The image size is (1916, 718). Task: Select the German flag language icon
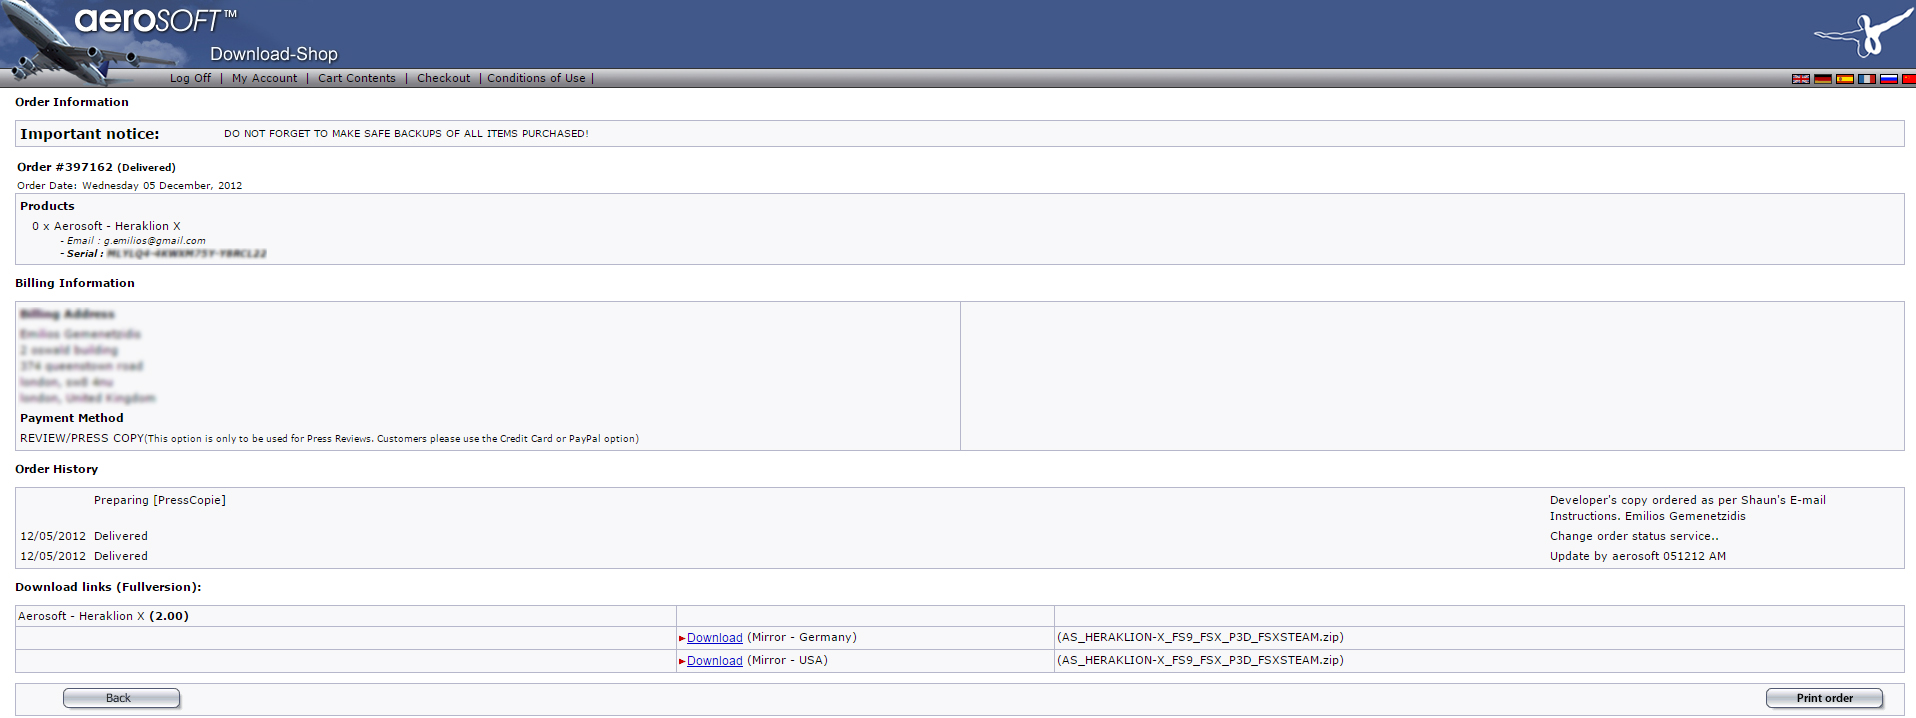coord(1822,79)
